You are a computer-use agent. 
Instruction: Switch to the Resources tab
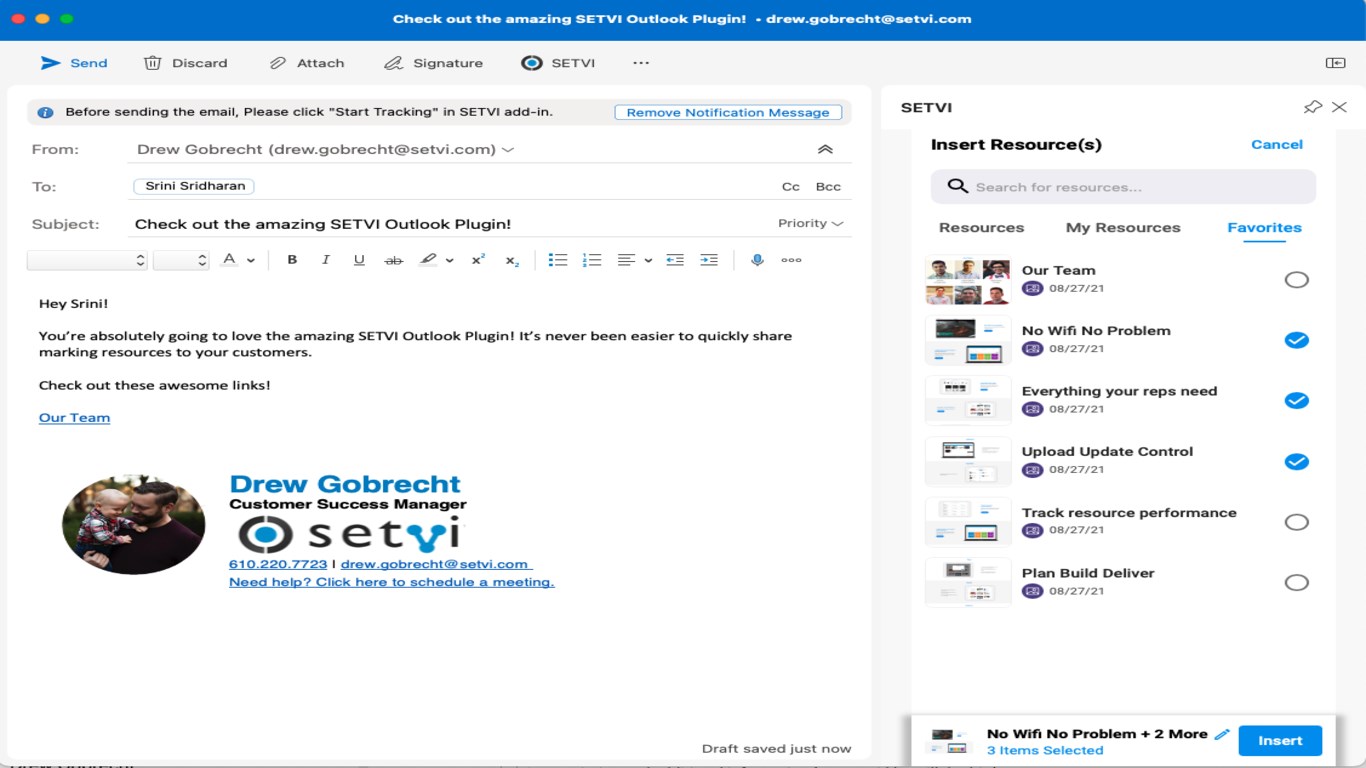coord(981,228)
